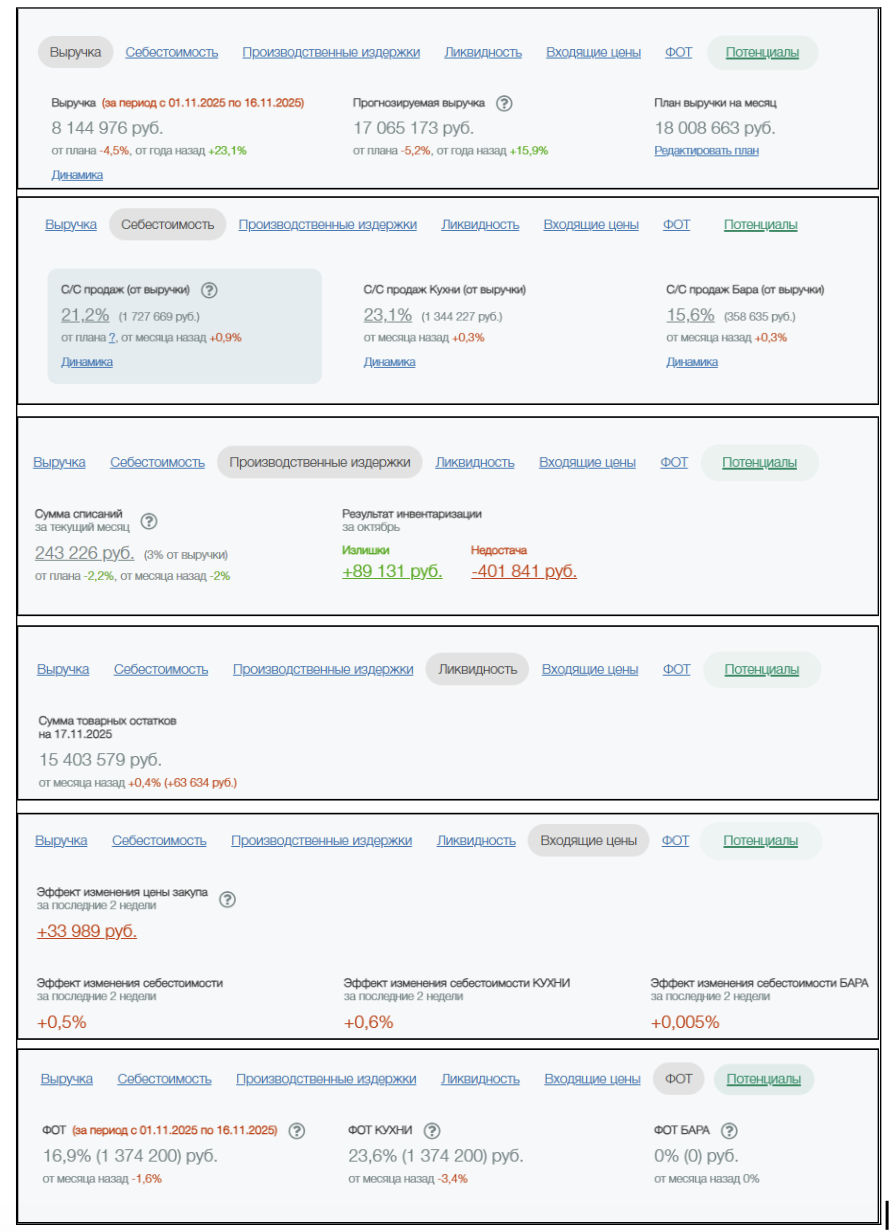890x1232 pixels.
Task: Click help icon after the ФОТ period label
Action: (296, 1131)
